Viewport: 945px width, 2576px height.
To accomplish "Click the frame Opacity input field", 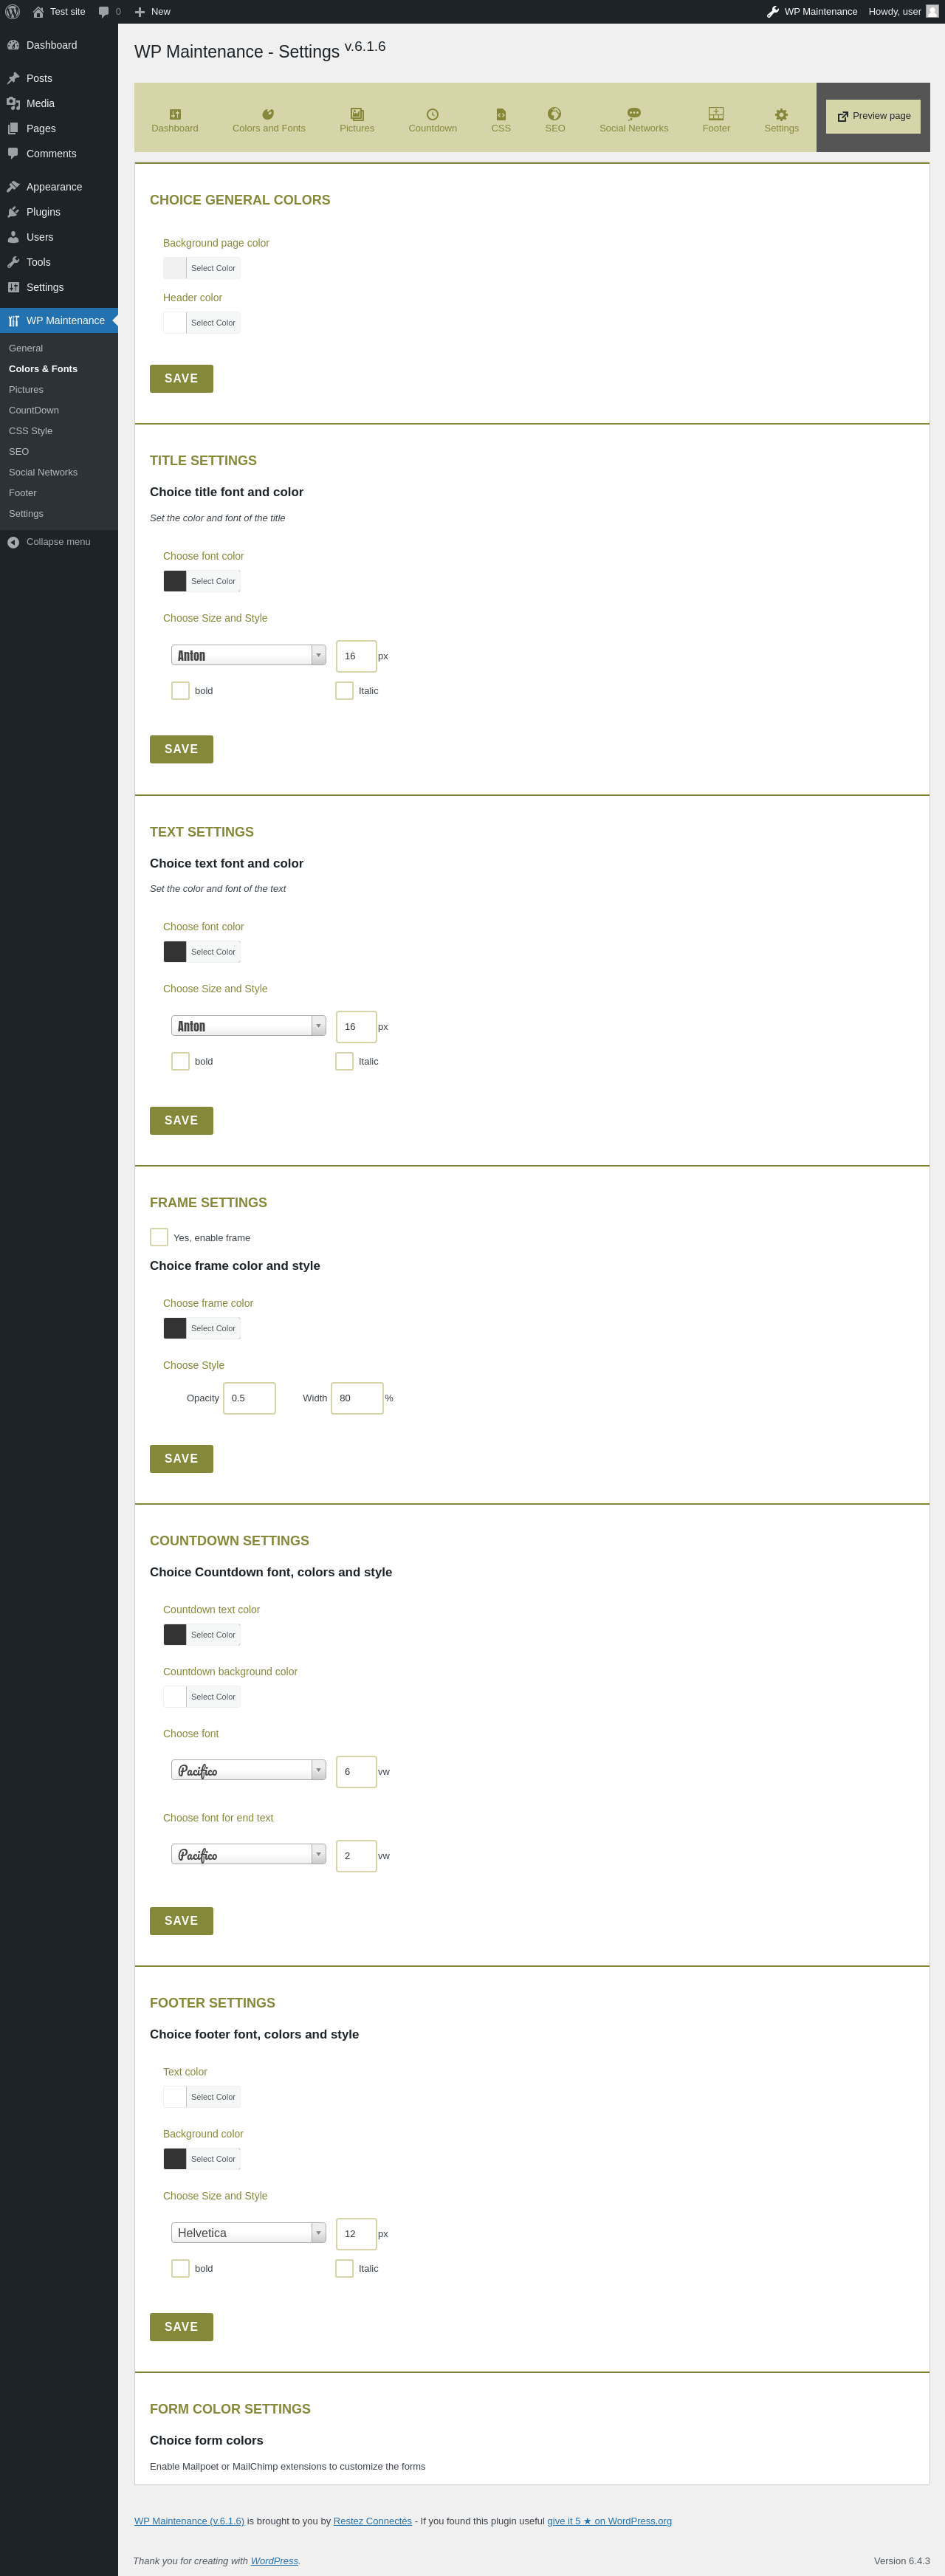I will point(249,1398).
